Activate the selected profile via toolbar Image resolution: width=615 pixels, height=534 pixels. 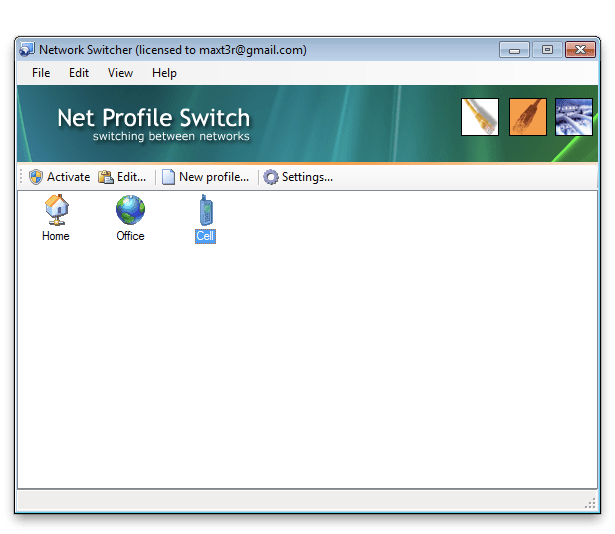tap(59, 177)
